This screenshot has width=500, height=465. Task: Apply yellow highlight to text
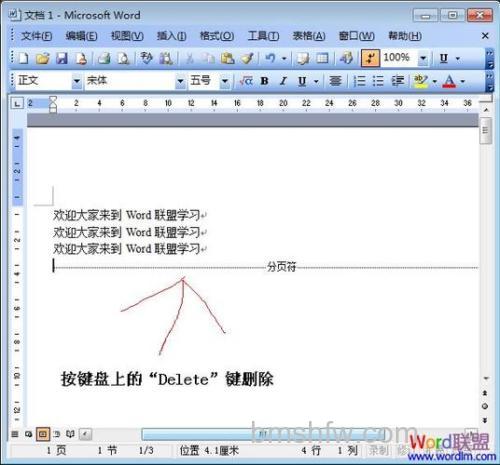pos(420,81)
